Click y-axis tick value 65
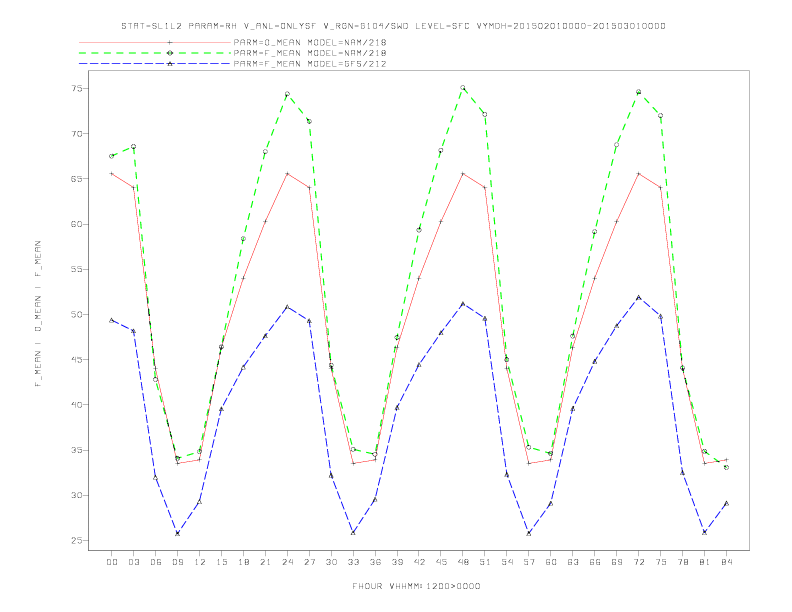Screen dimensions: 792x612 [x=77, y=179]
